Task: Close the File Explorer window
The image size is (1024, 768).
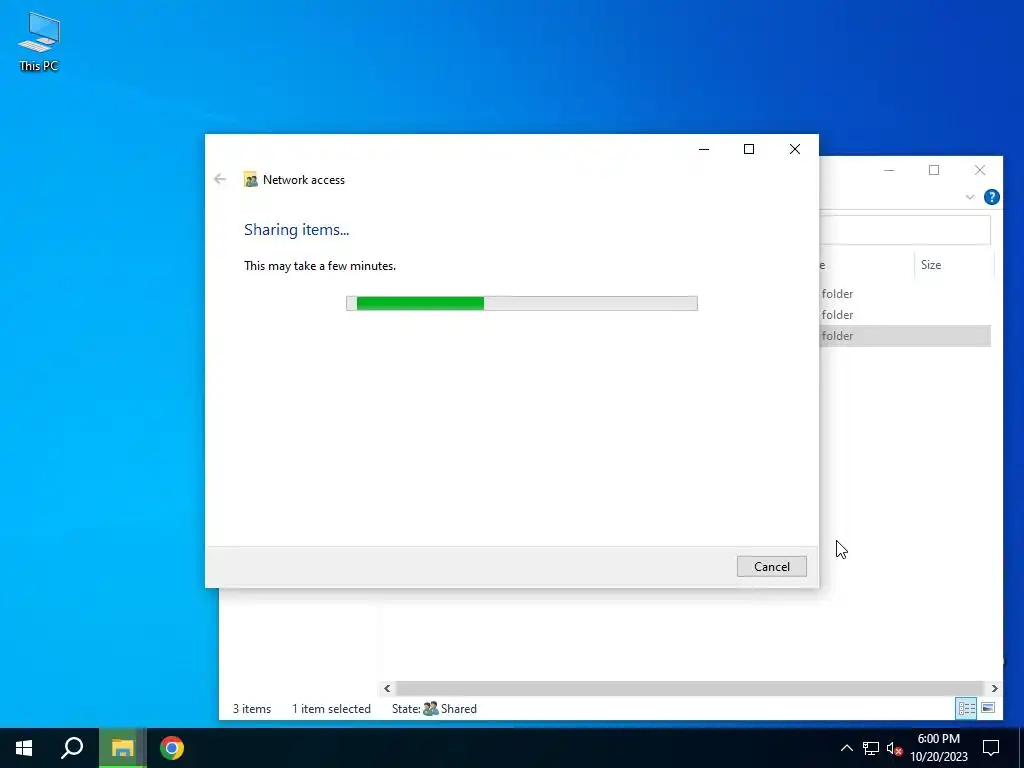Action: 980,170
